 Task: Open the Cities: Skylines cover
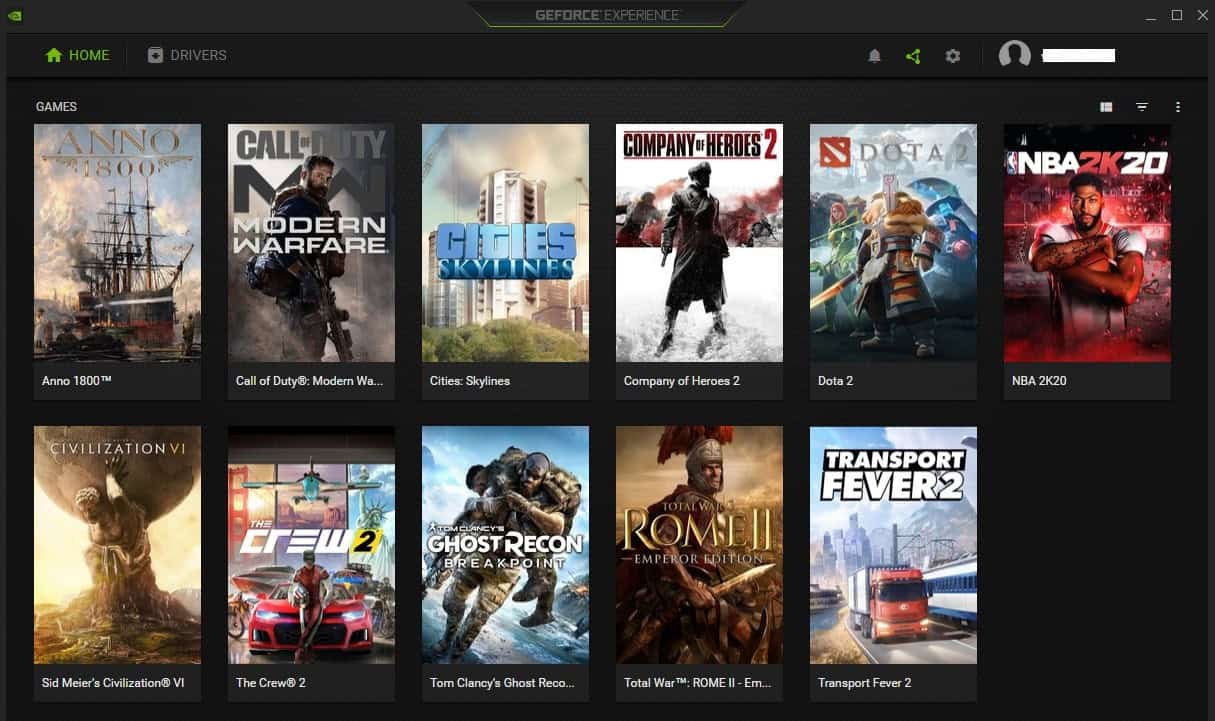tap(505, 243)
